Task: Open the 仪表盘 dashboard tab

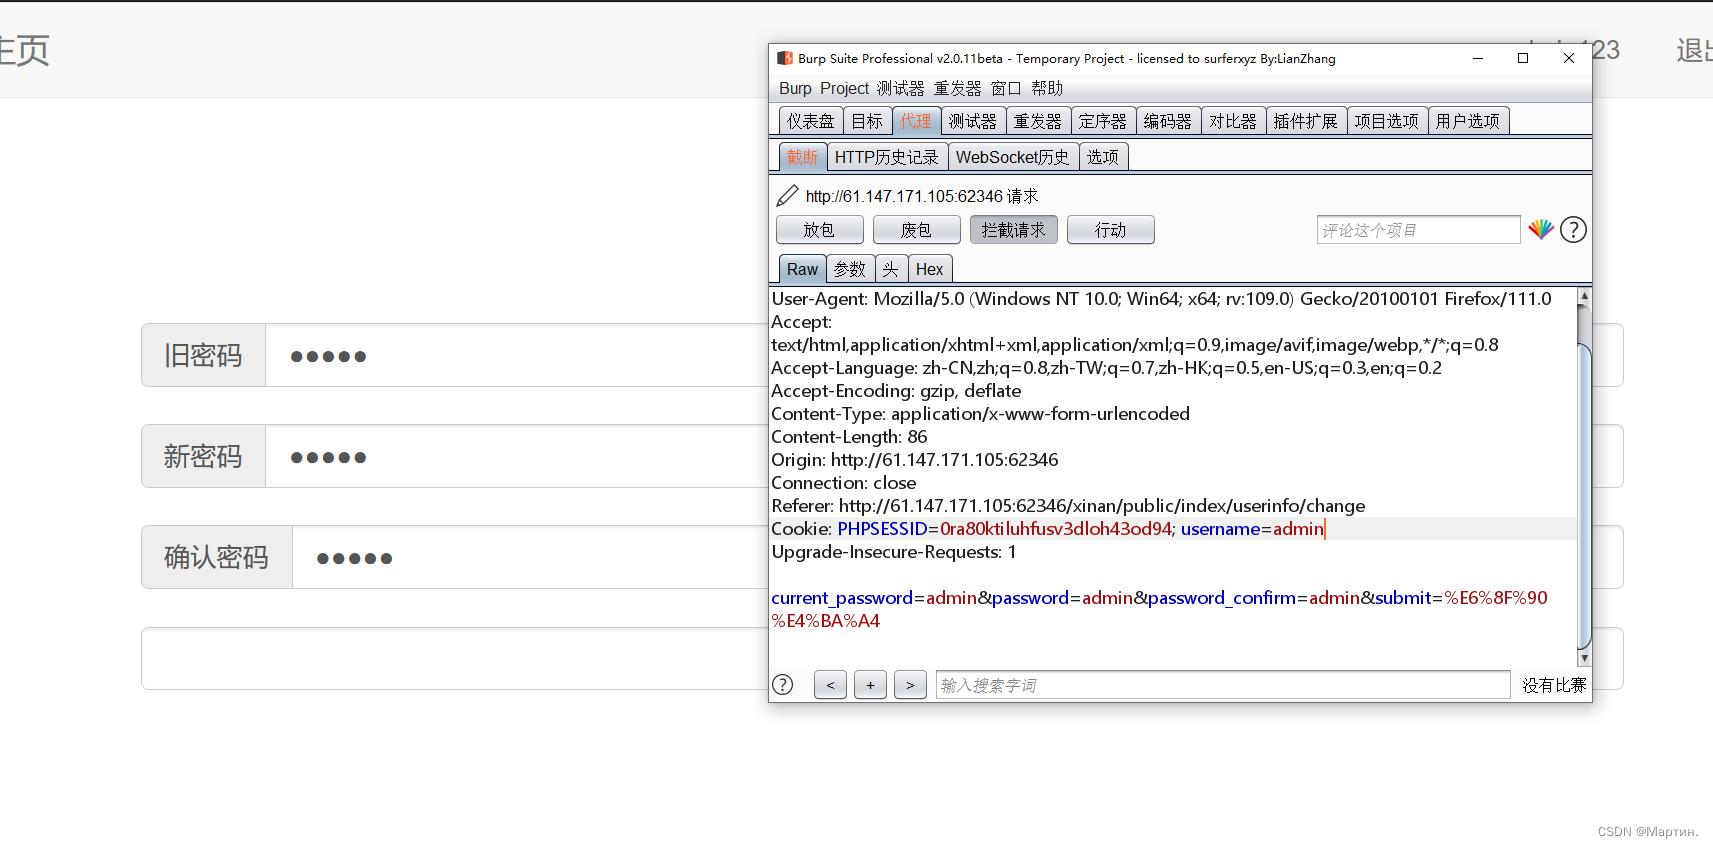Action: pos(811,121)
